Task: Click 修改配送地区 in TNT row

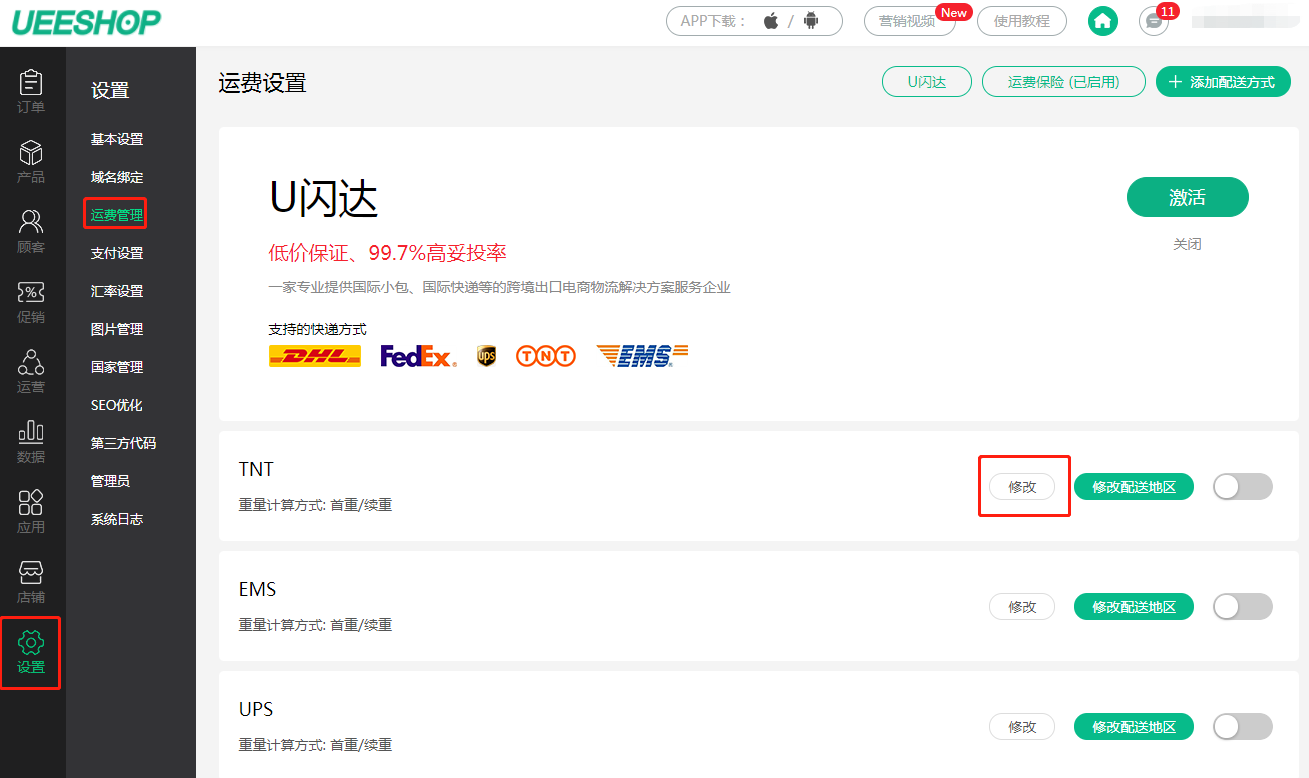Action: 1134,487
